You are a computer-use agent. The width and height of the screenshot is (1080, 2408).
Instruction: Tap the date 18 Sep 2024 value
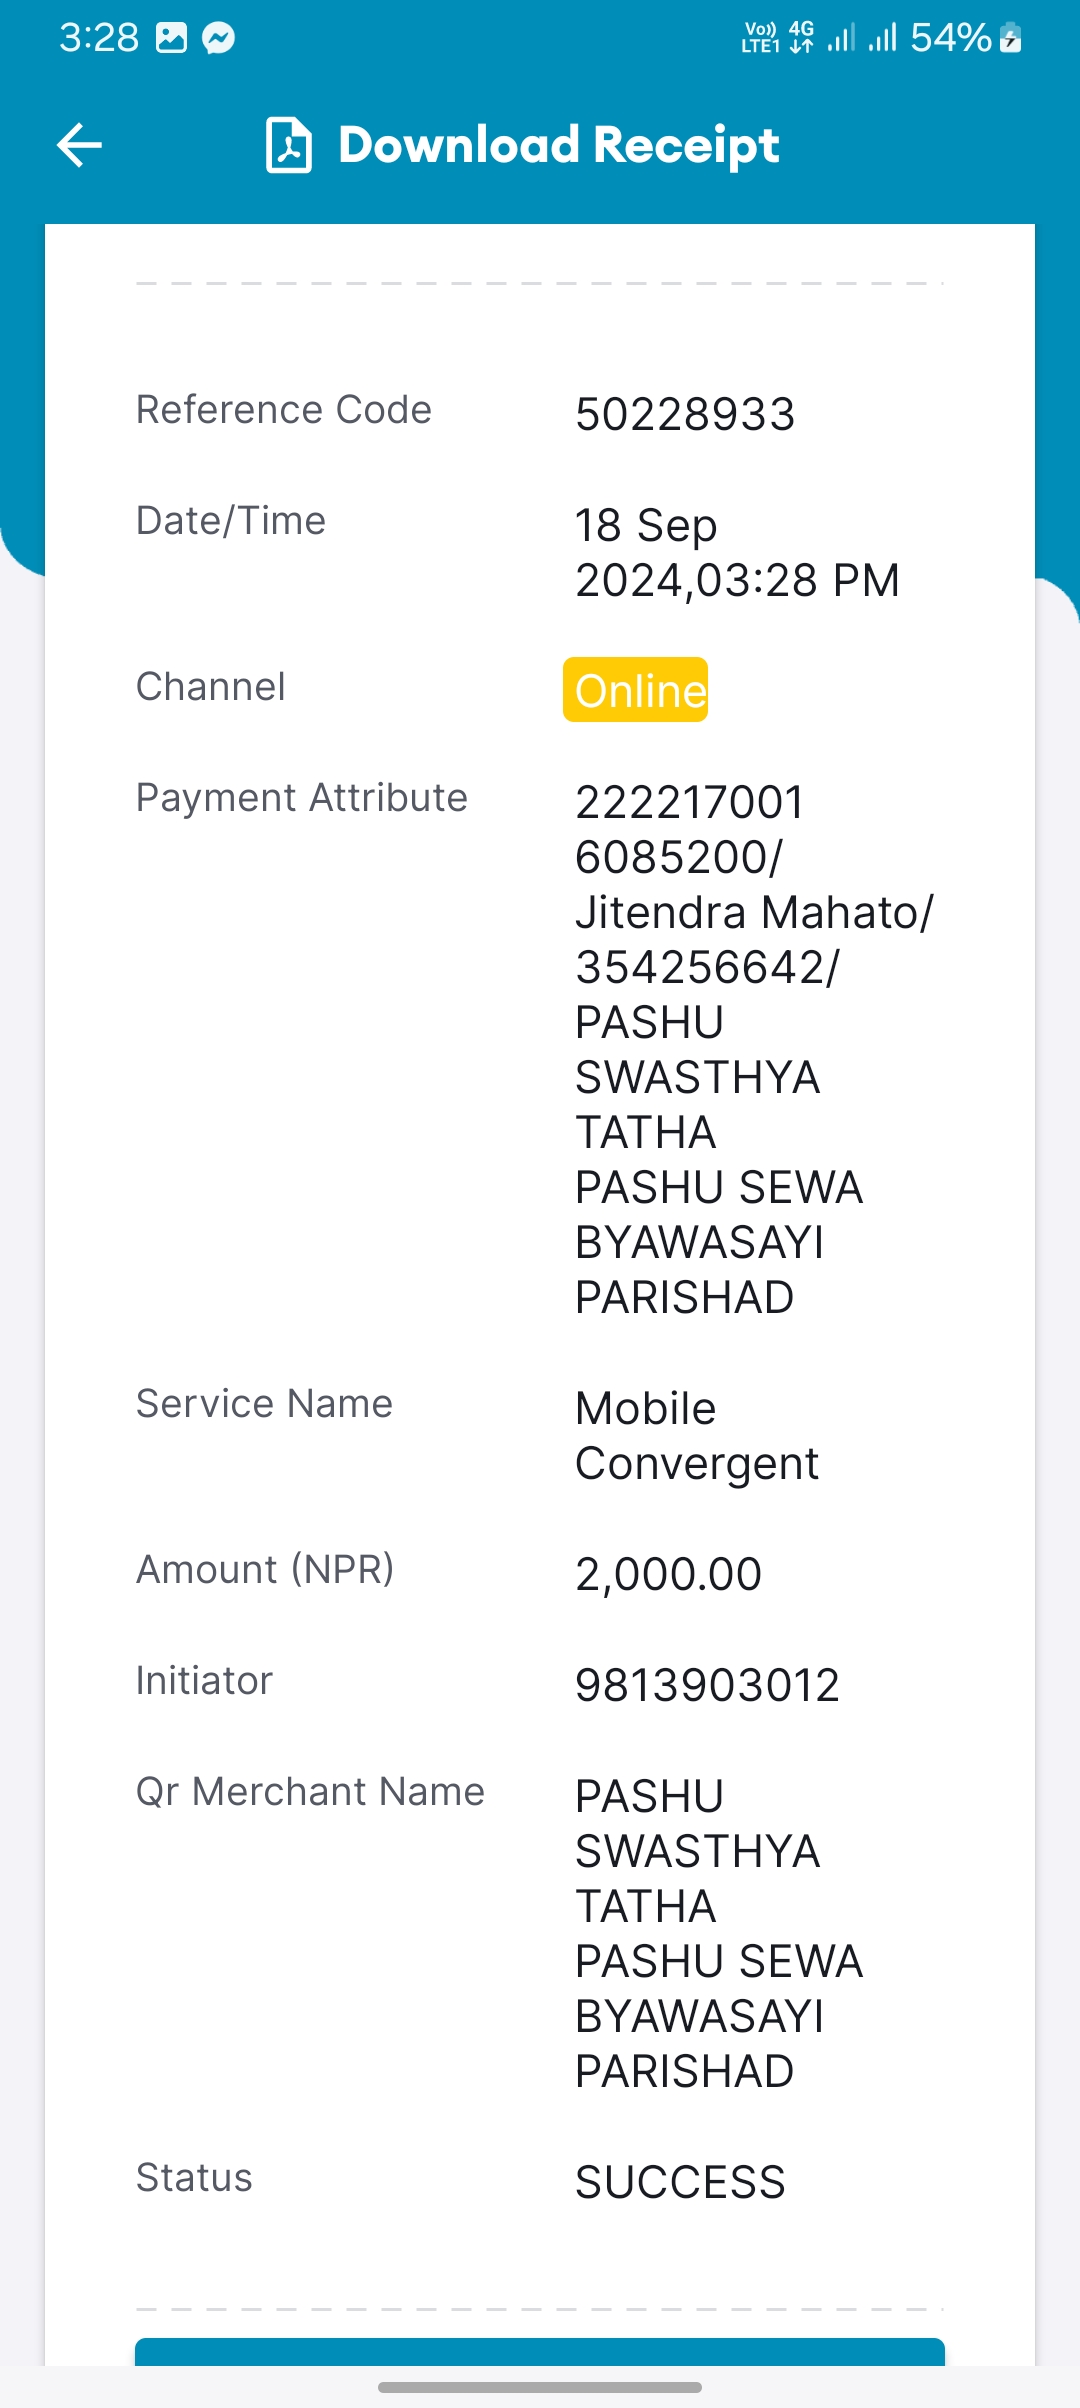737,552
